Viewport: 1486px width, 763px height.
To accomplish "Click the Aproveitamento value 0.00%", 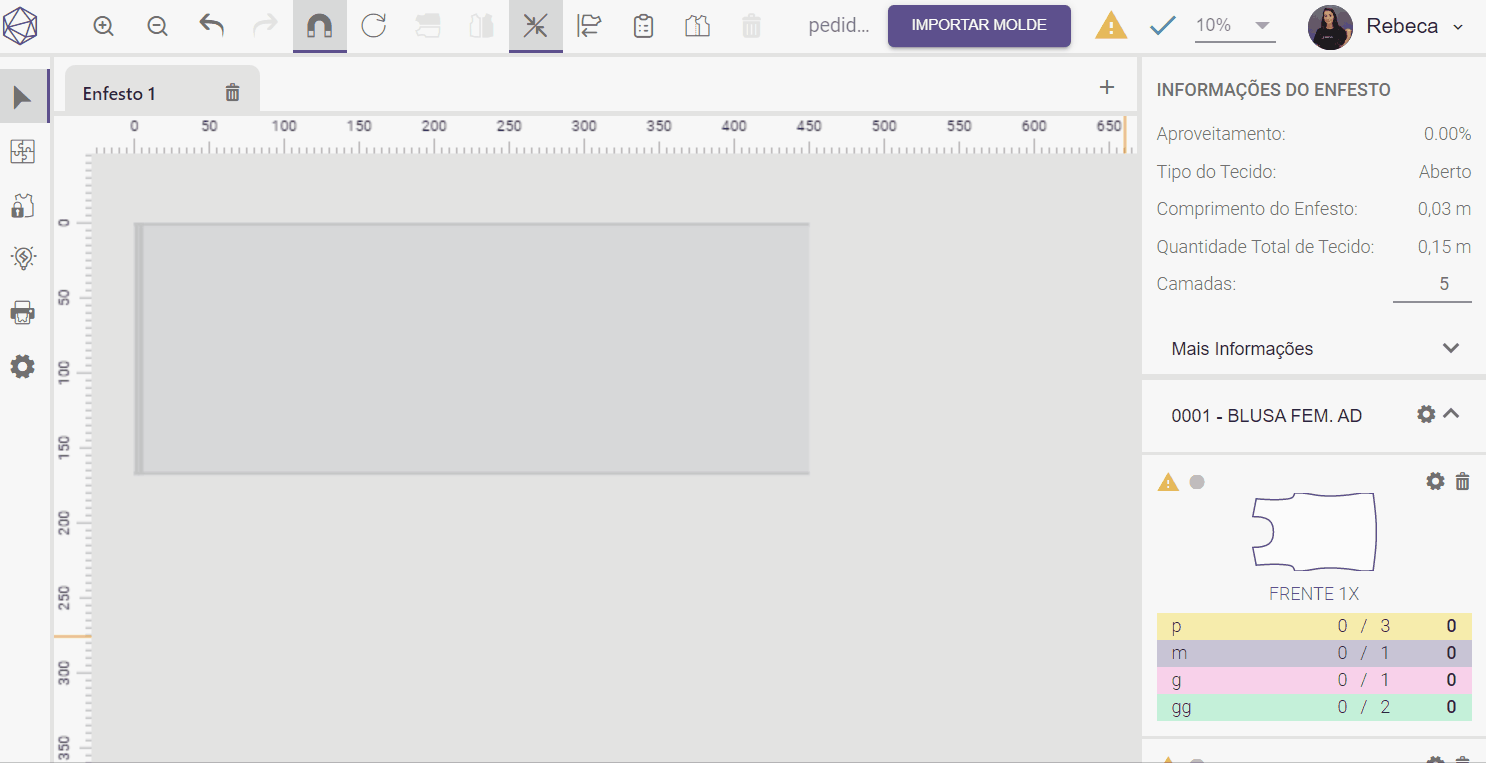I will pos(1447,134).
